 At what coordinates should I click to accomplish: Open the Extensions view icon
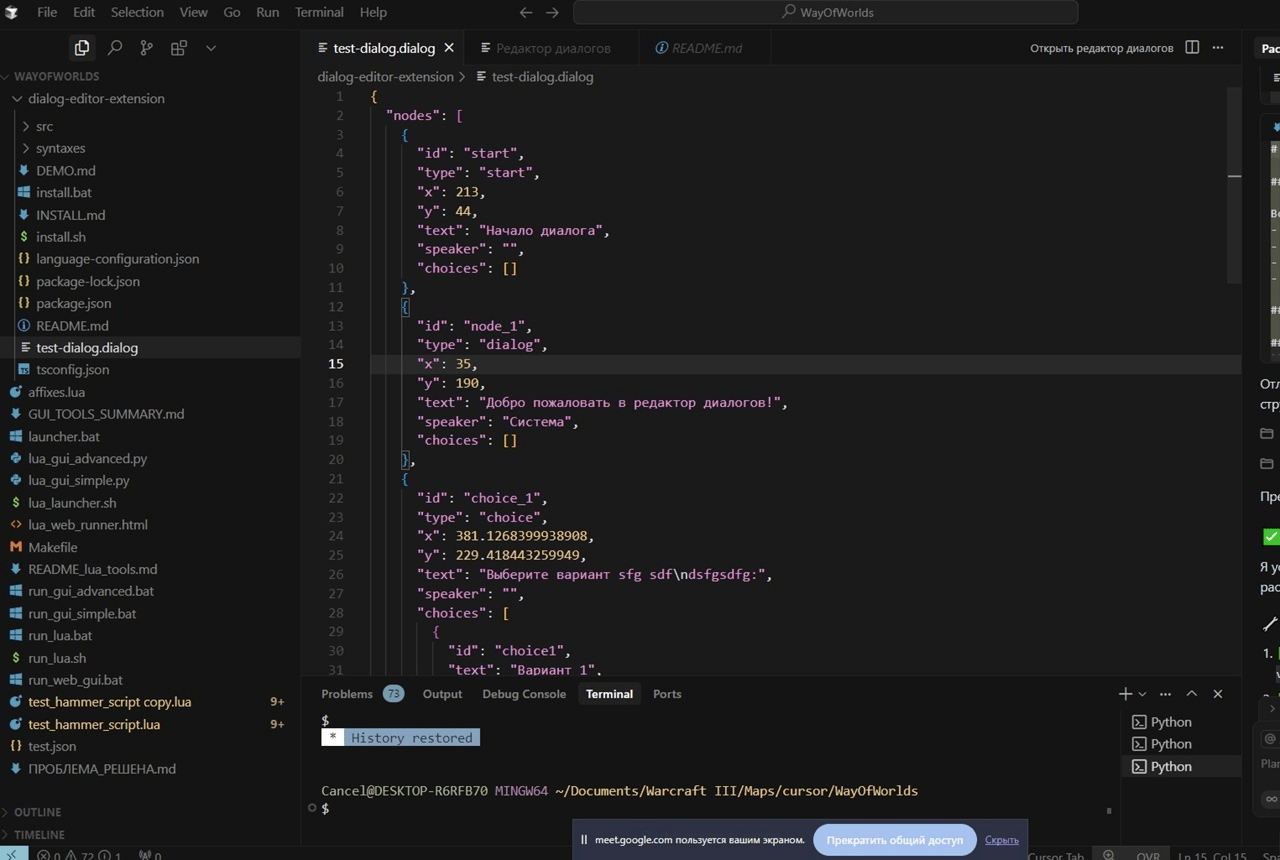179,48
